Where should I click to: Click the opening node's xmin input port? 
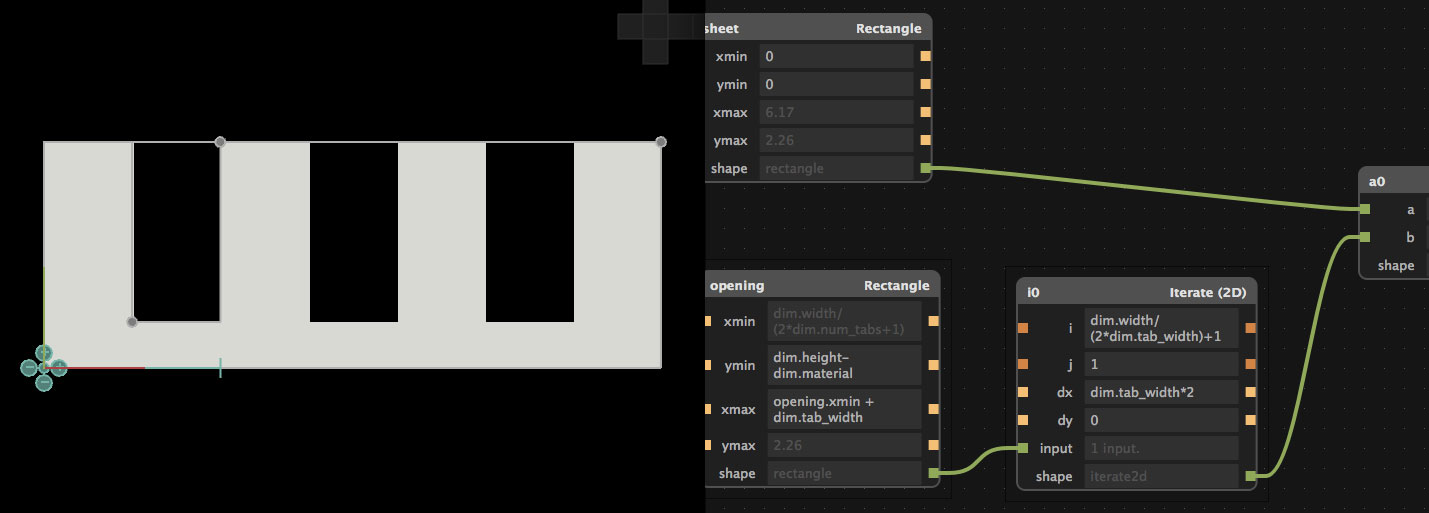click(708, 321)
